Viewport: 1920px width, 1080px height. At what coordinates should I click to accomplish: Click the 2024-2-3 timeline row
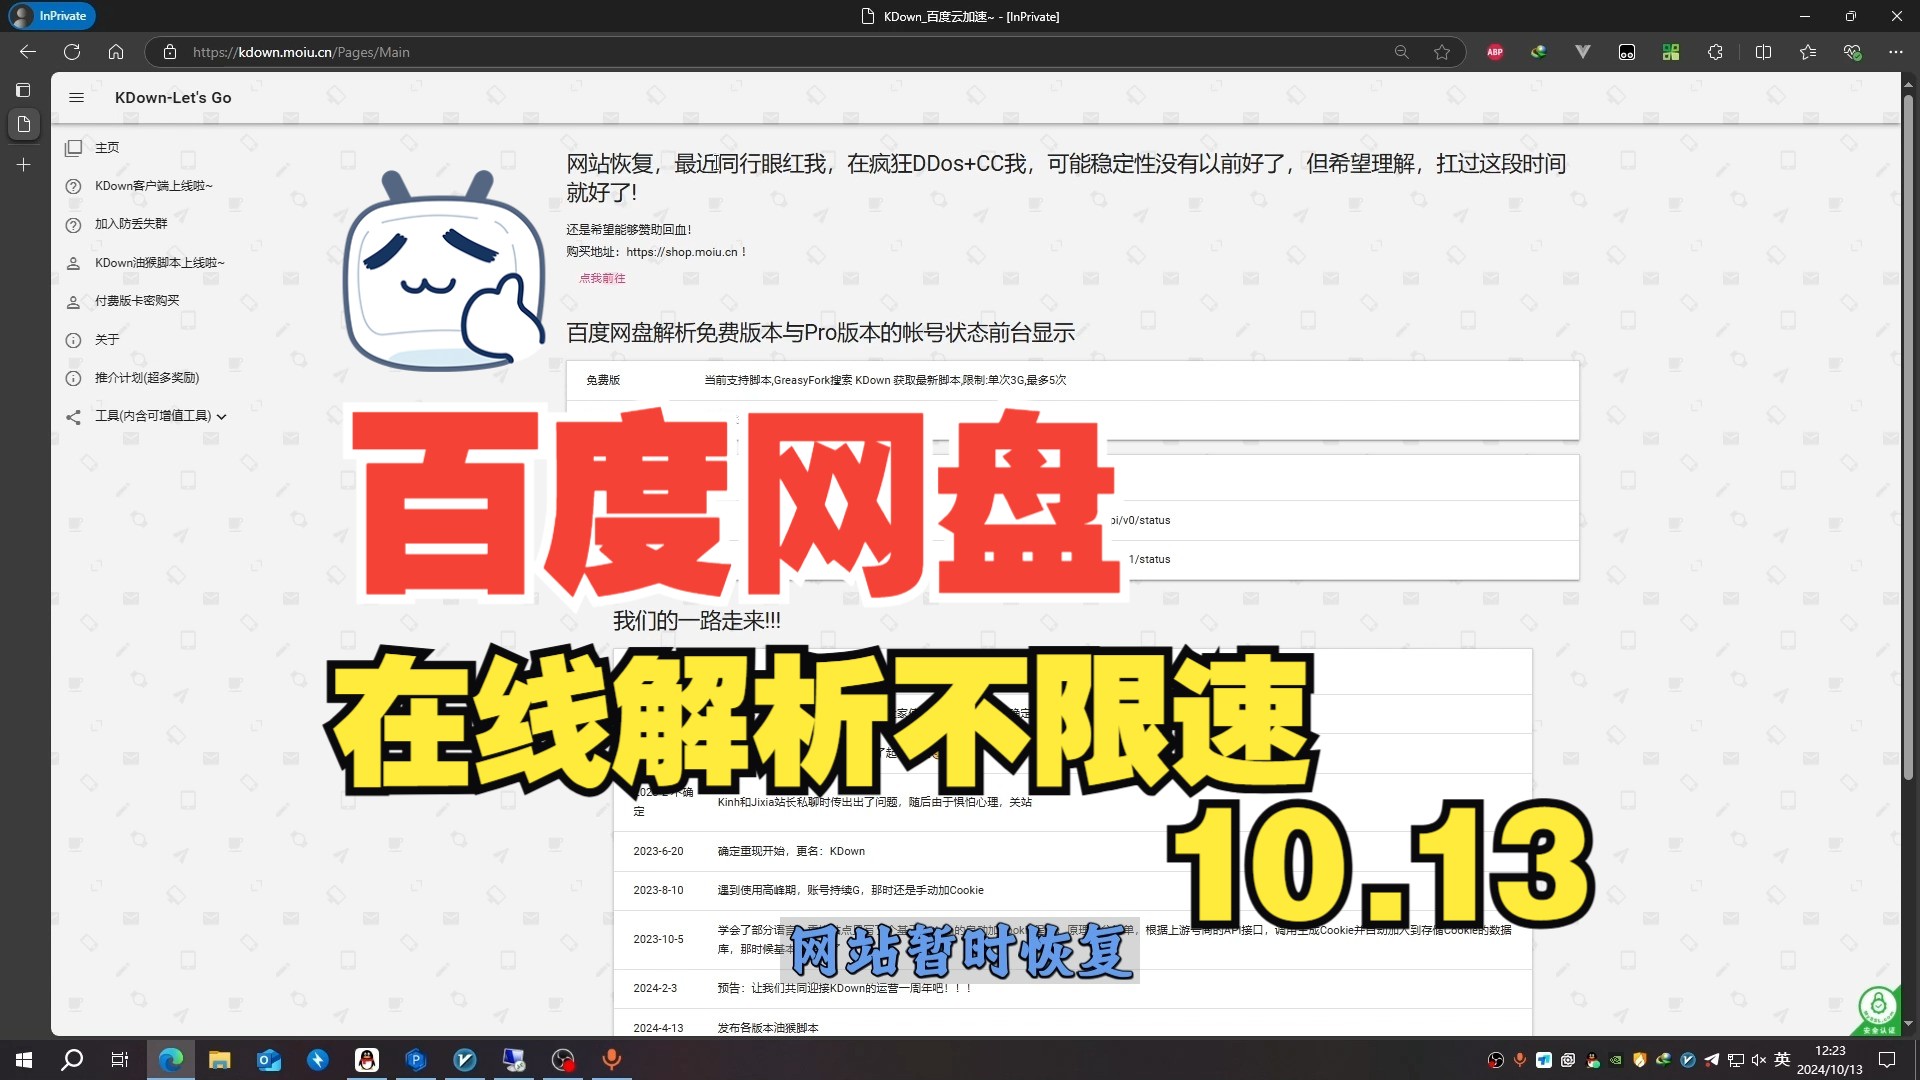(1072, 988)
